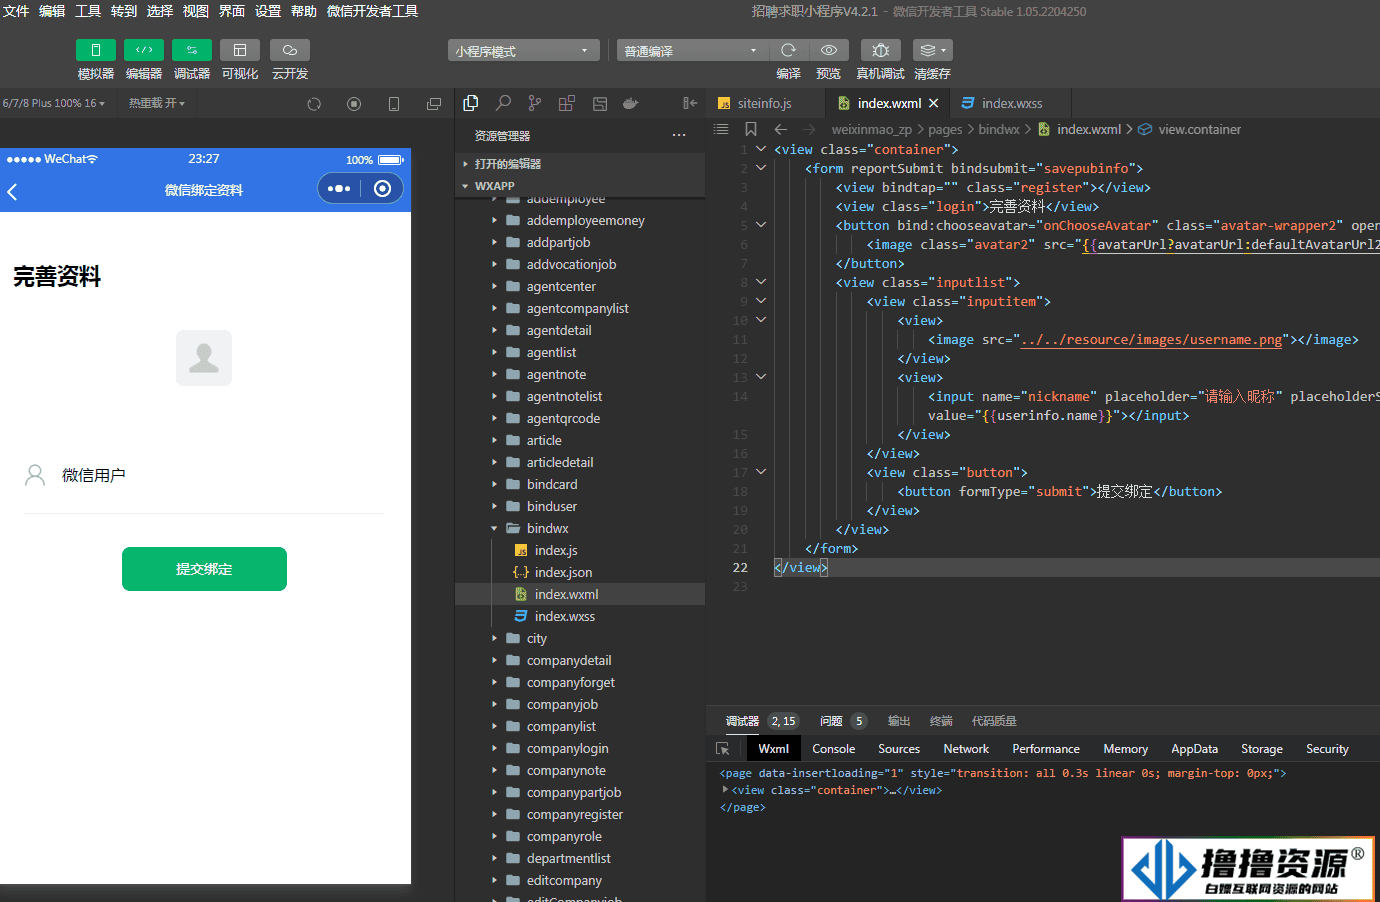Switch to index.wxss editor tab

(1011, 103)
